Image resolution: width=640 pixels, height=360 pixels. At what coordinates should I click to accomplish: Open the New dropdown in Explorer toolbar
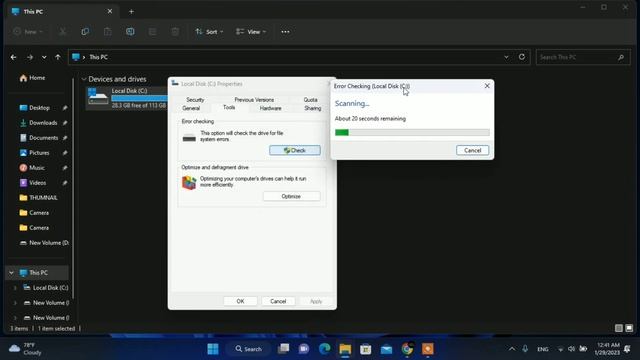pyautogui.click(x=28, y=31)
